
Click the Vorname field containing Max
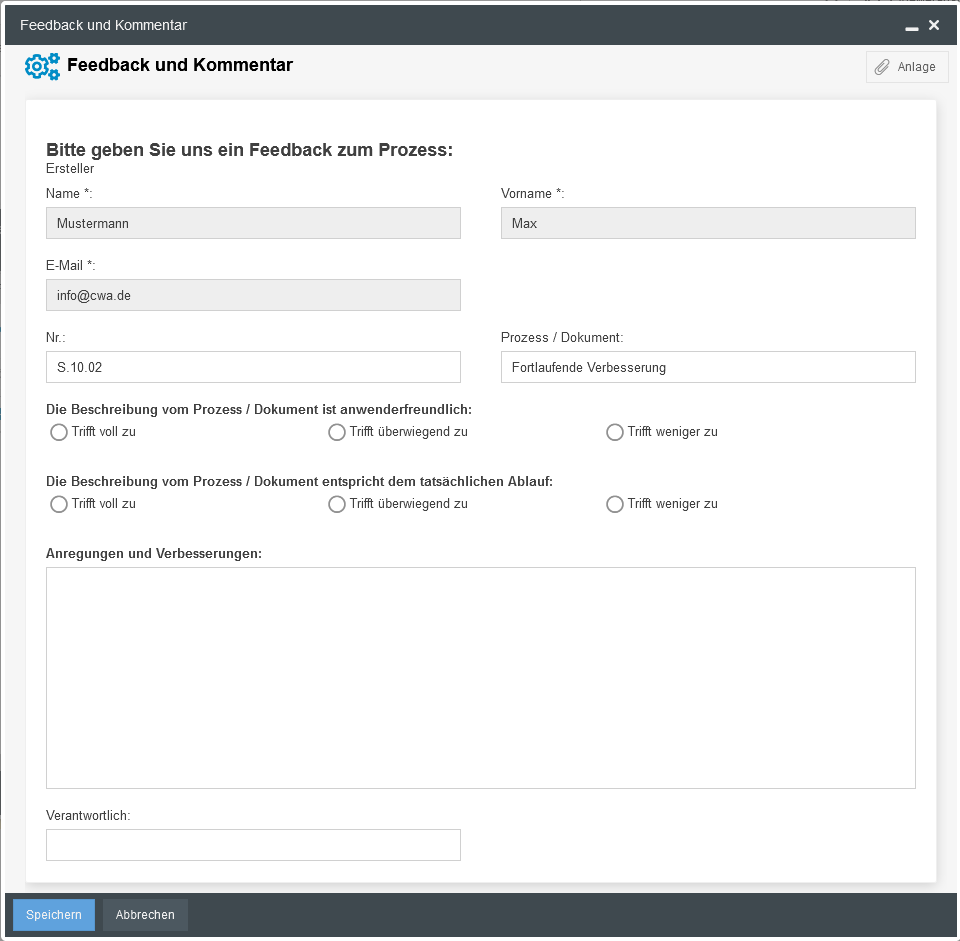tap(708, 223)
